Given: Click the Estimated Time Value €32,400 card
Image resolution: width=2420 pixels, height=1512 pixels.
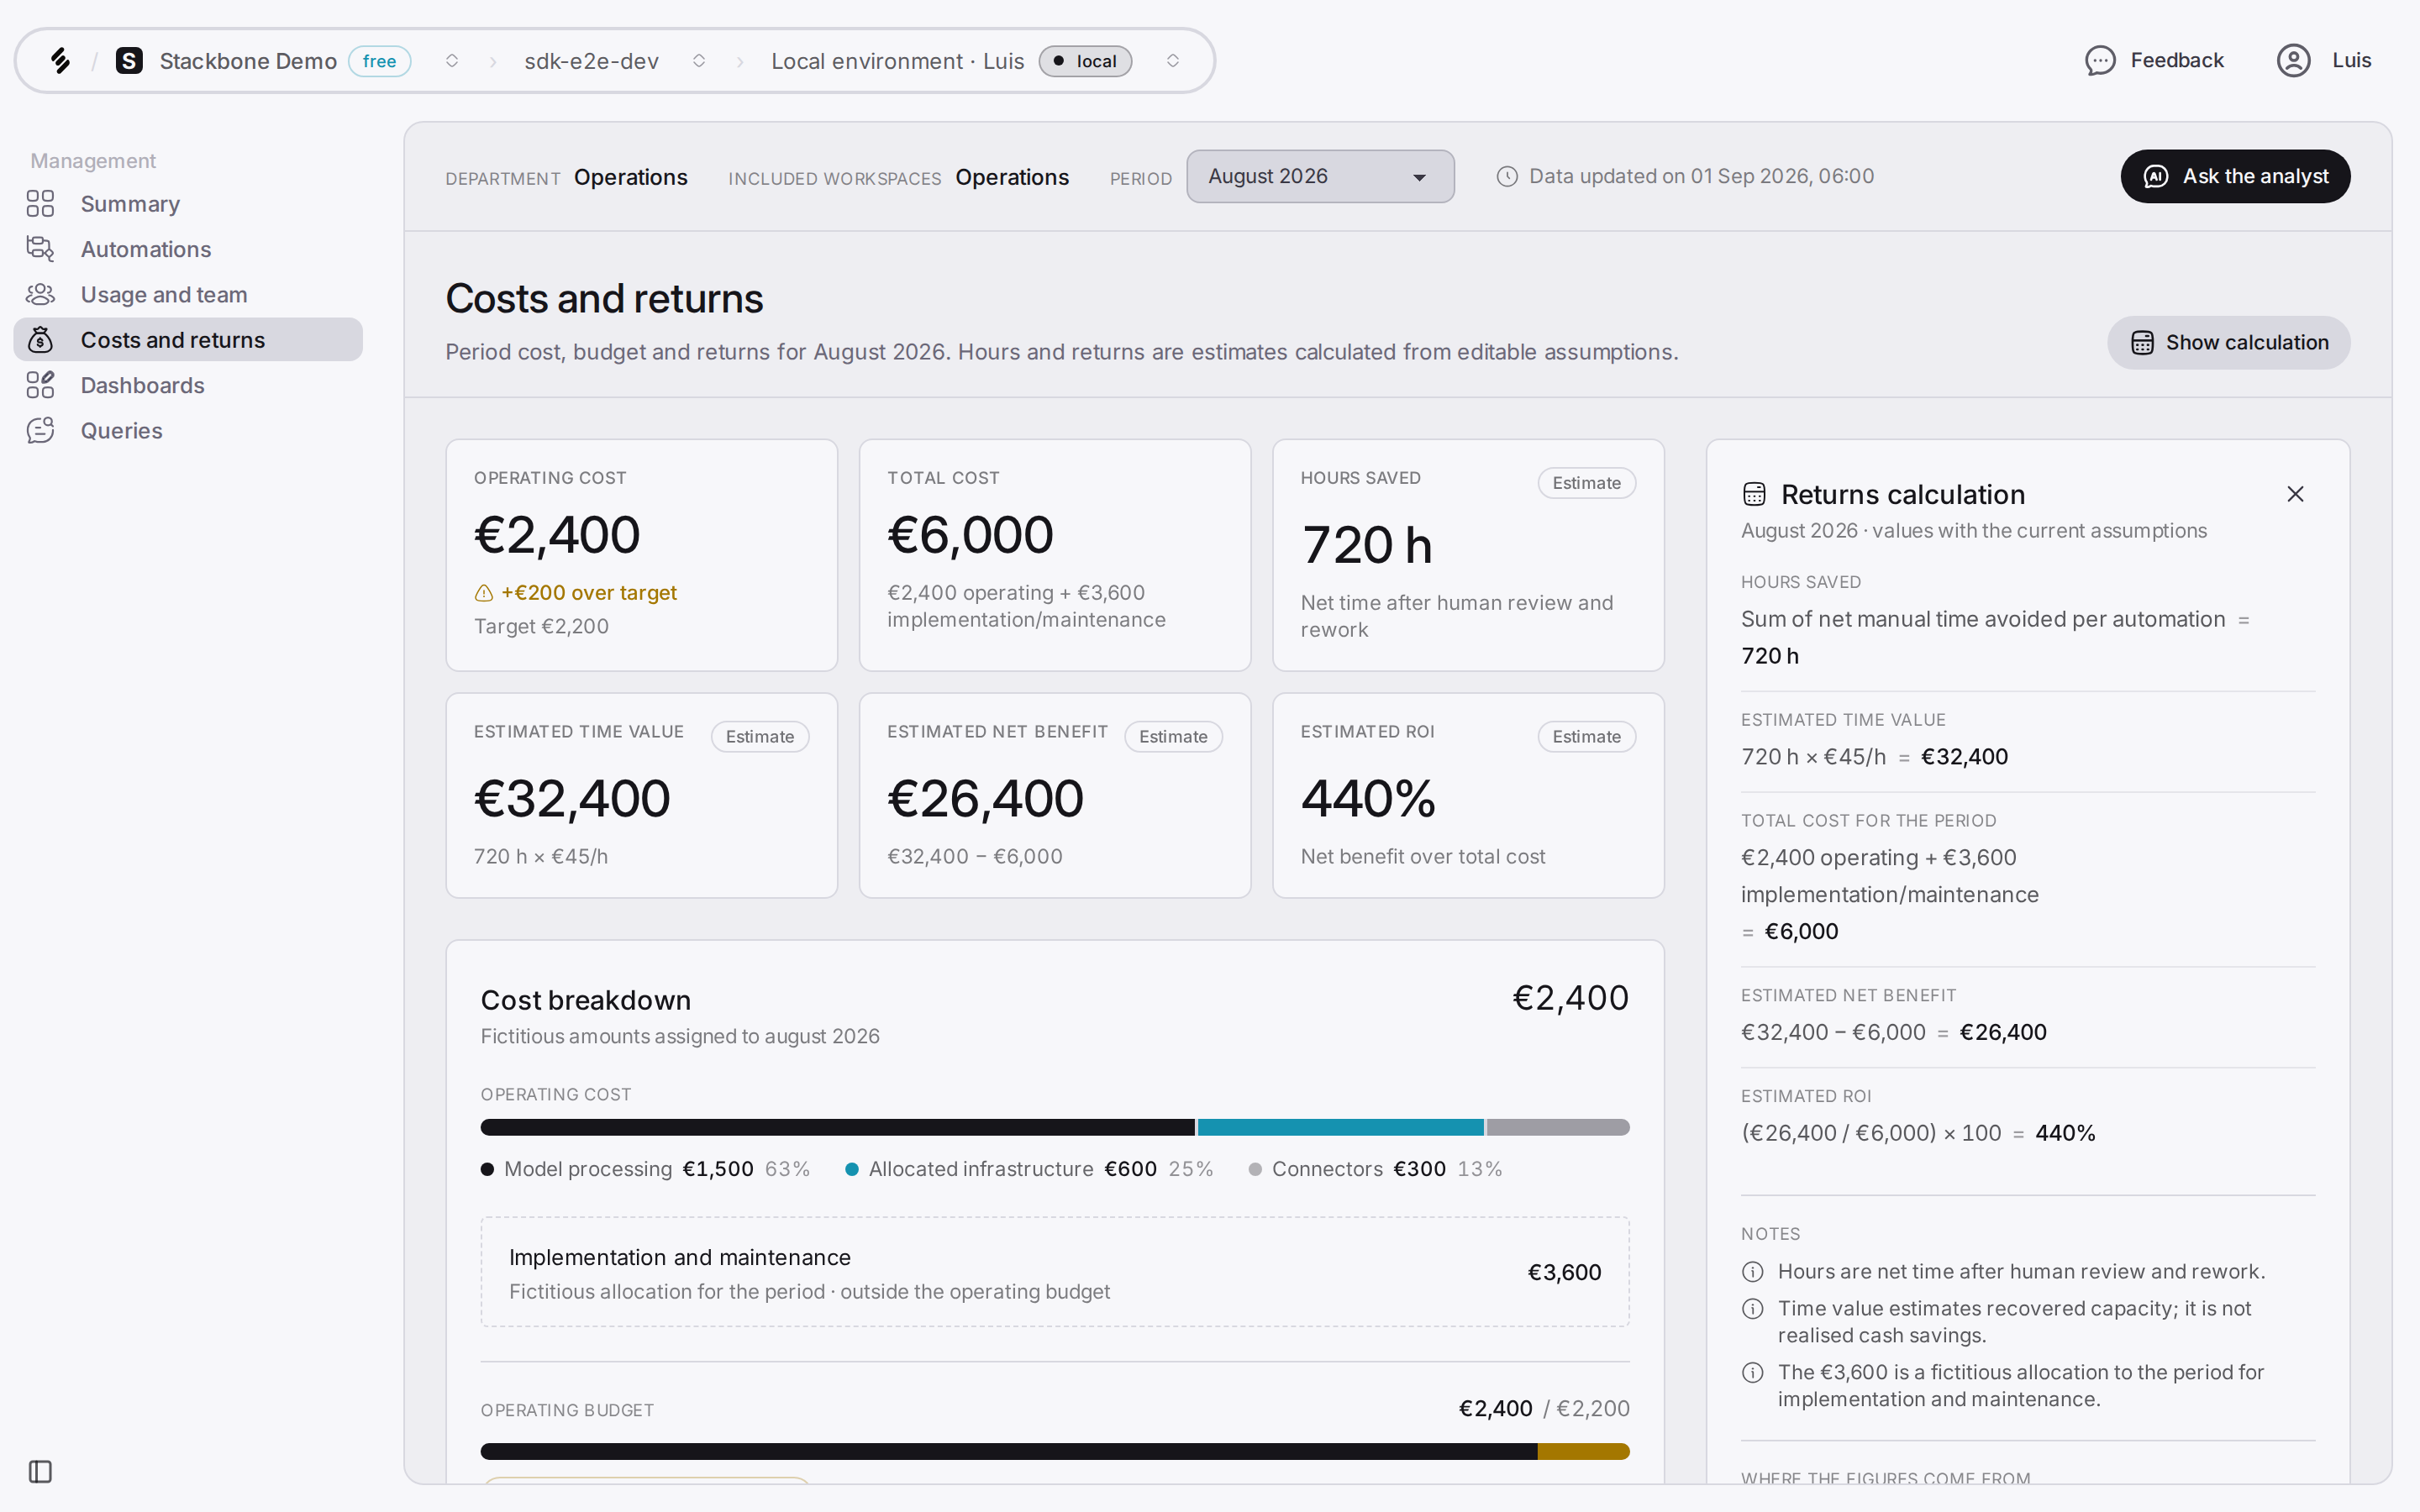Looking at the screenshot, I should pyautogui.click(x=641, y=795).
